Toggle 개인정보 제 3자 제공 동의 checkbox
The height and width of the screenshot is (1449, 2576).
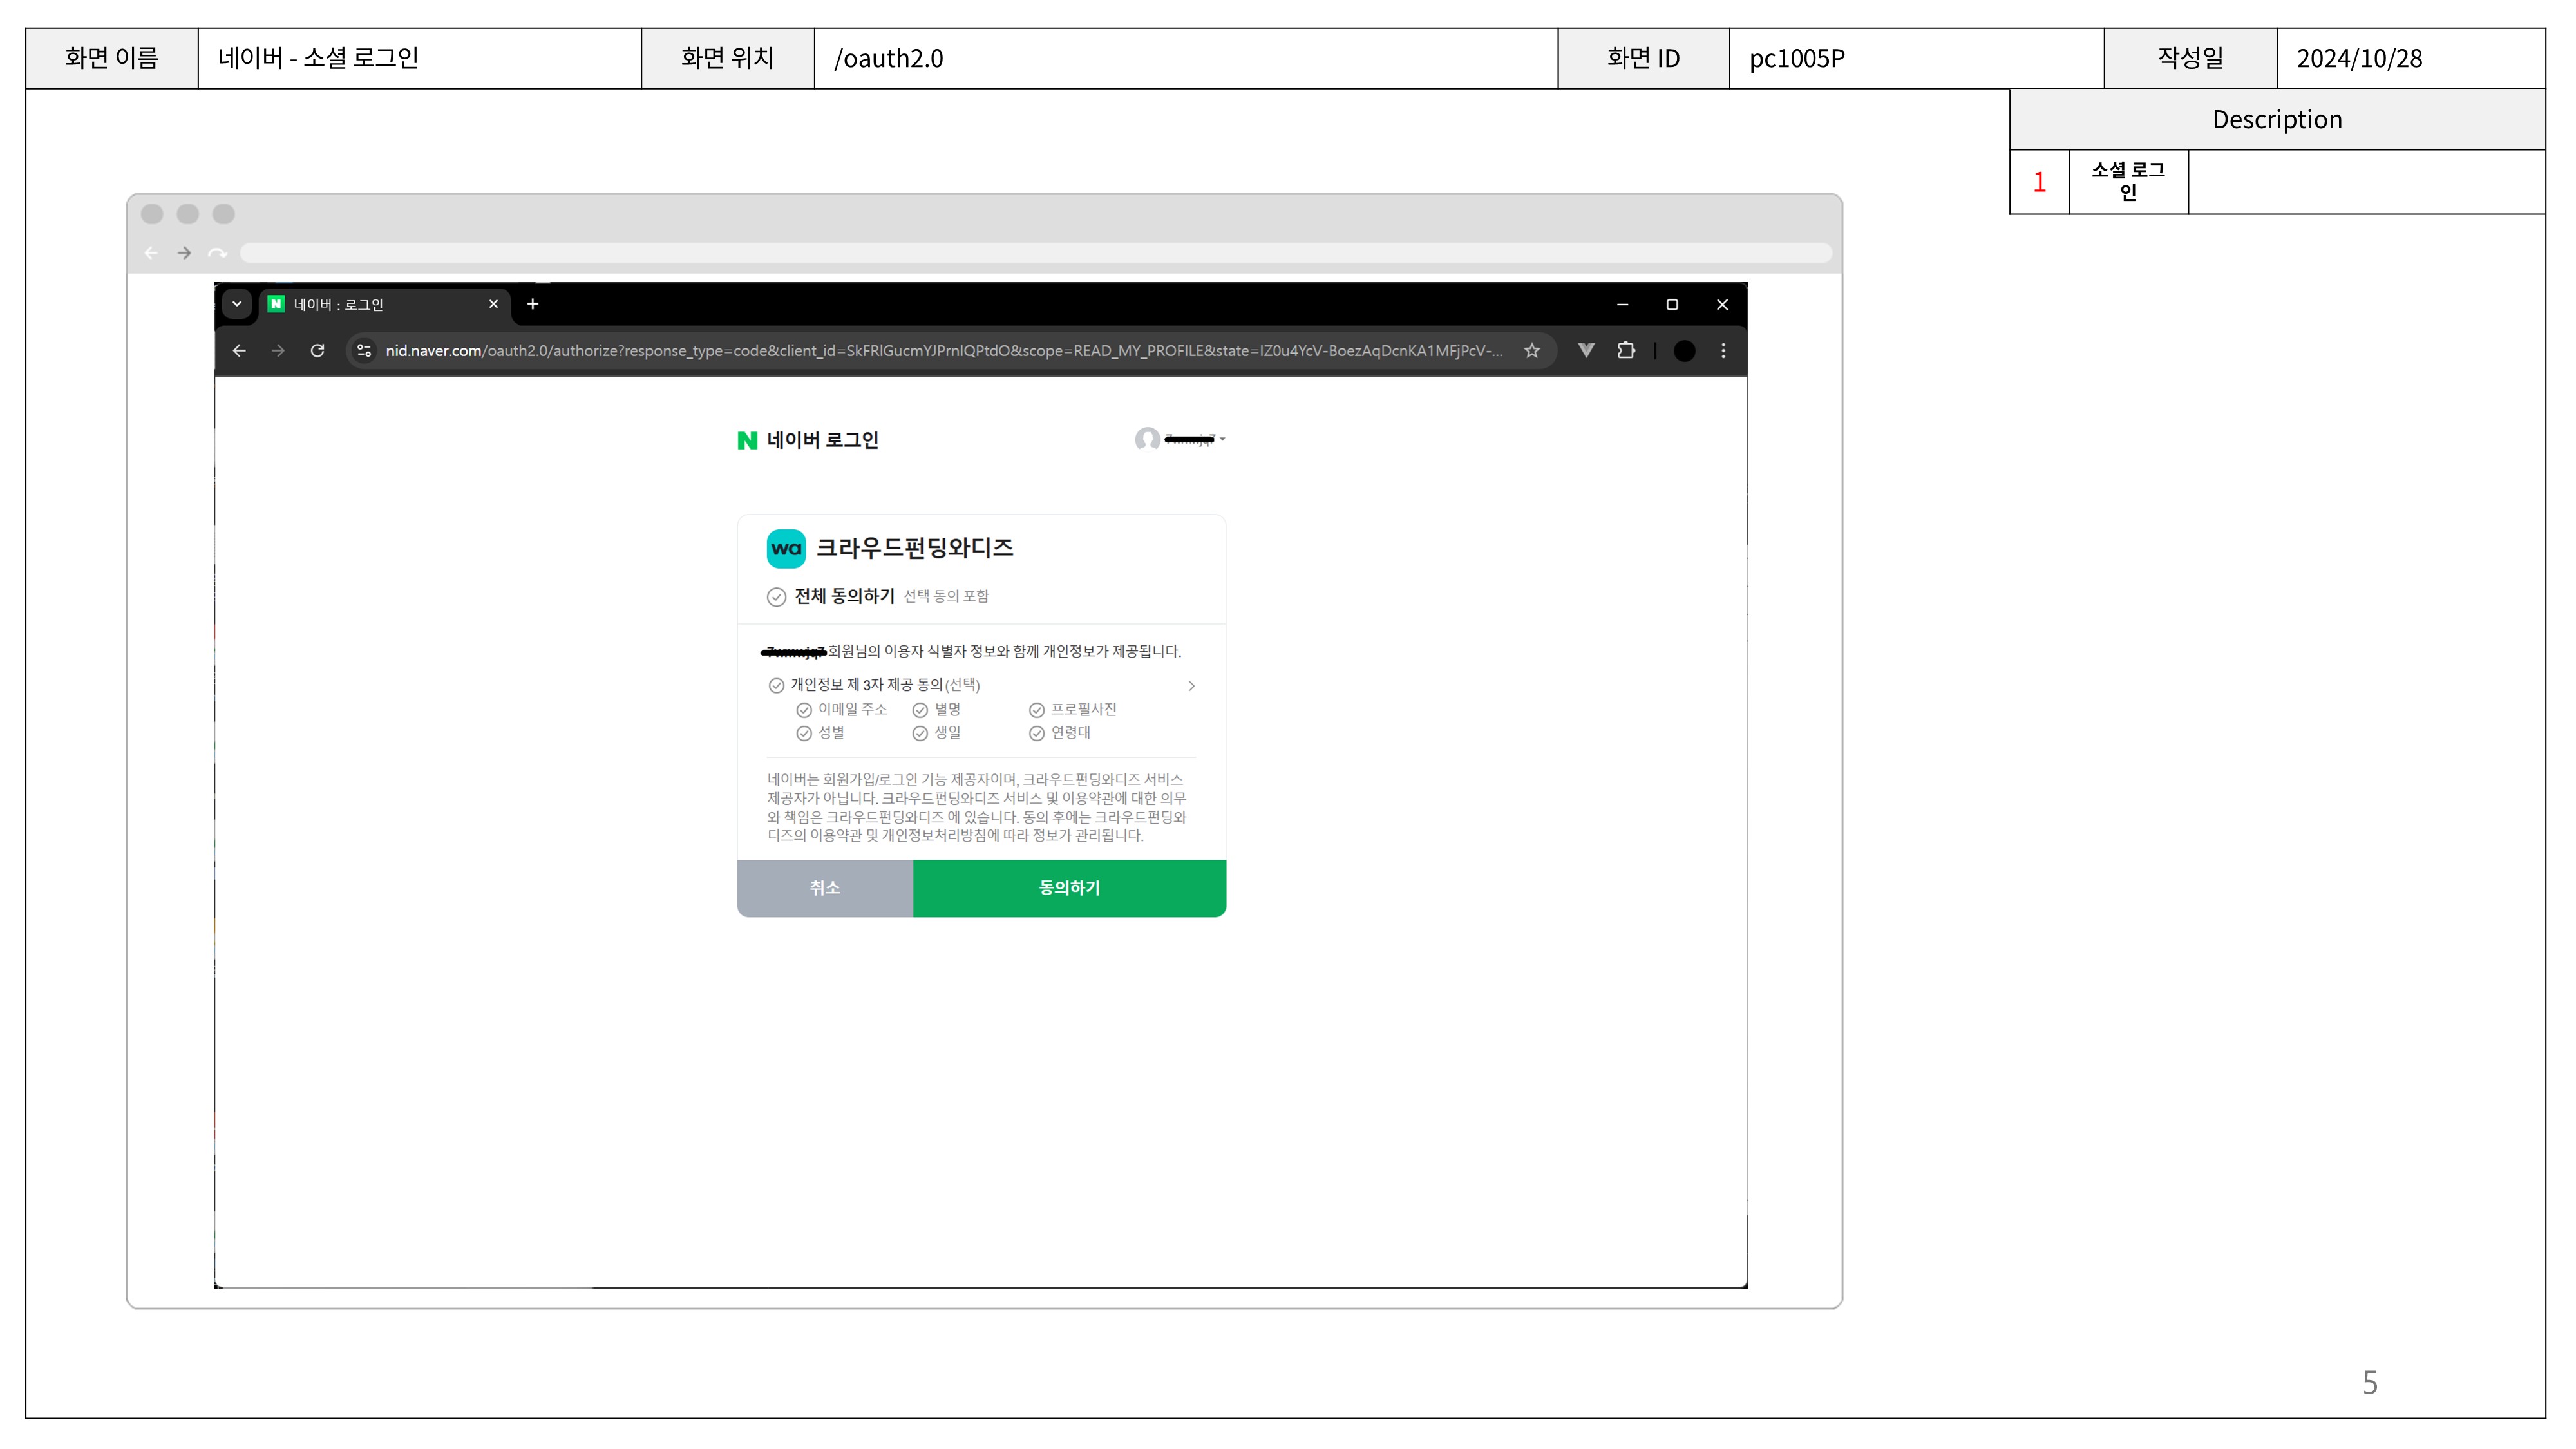click(x=776, y=686)
